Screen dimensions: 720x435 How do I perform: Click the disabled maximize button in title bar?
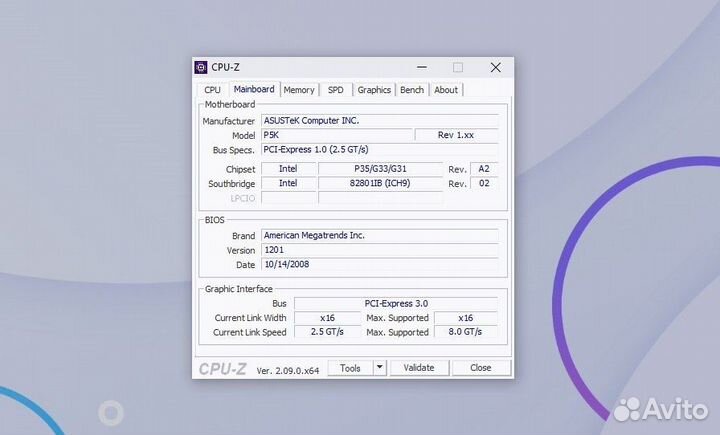(458, 68)
